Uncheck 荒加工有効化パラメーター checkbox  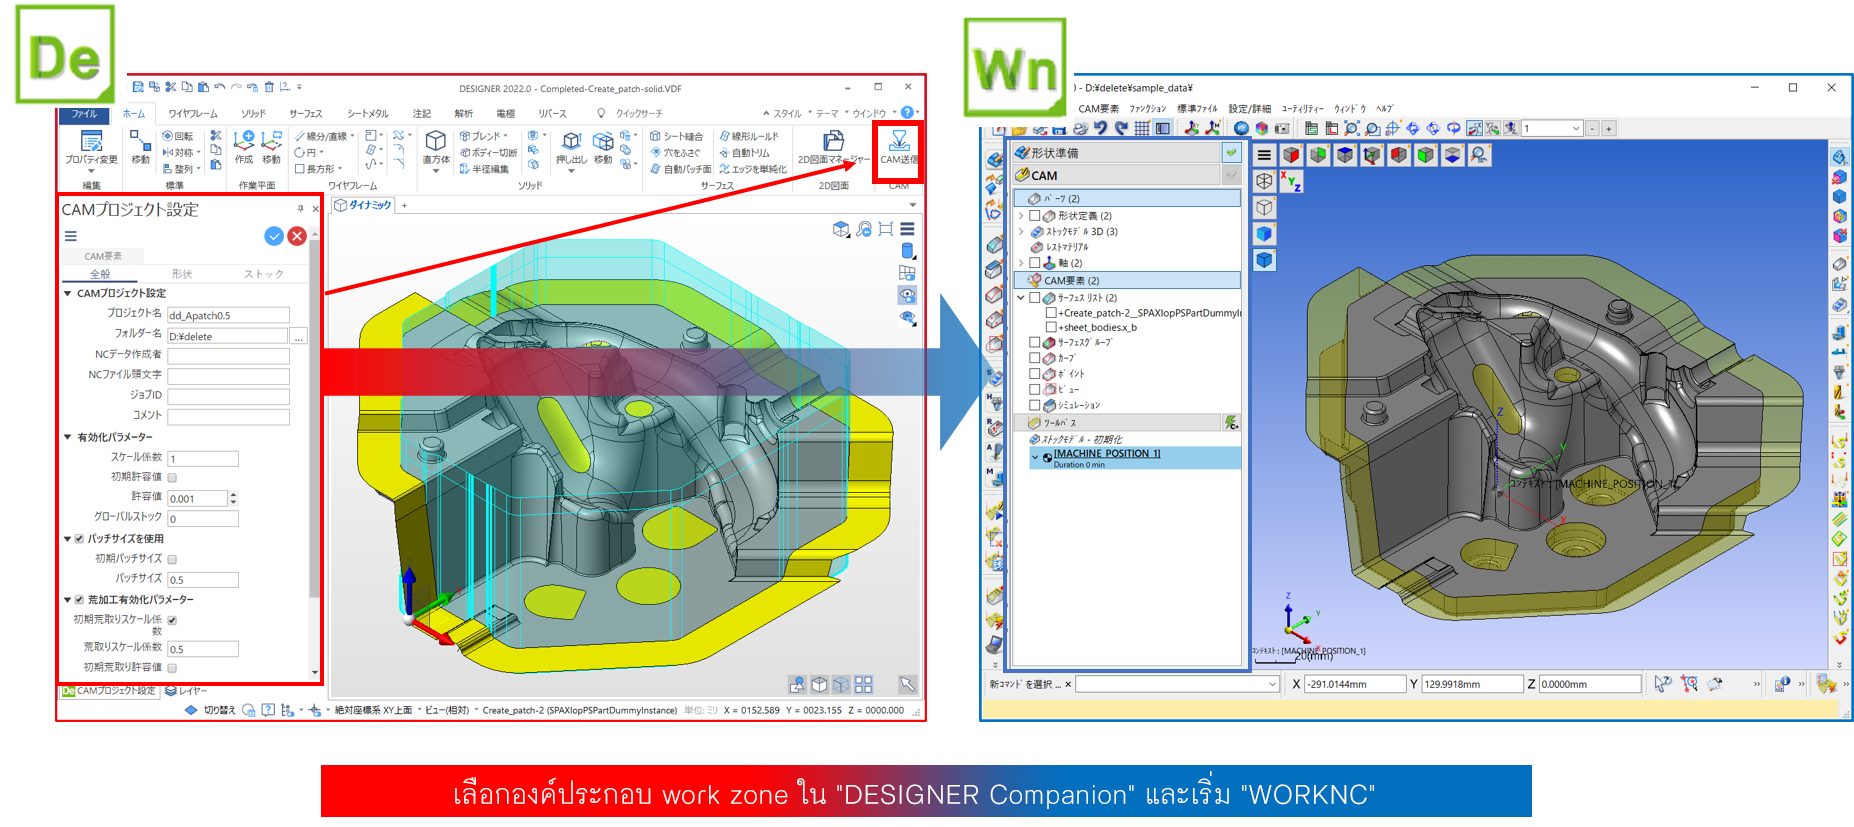[x=80, y=600]
